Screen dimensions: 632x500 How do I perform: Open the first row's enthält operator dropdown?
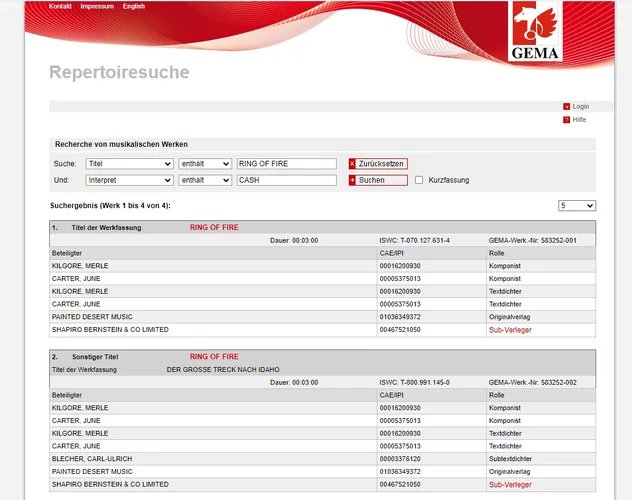[x=205, y=164]
